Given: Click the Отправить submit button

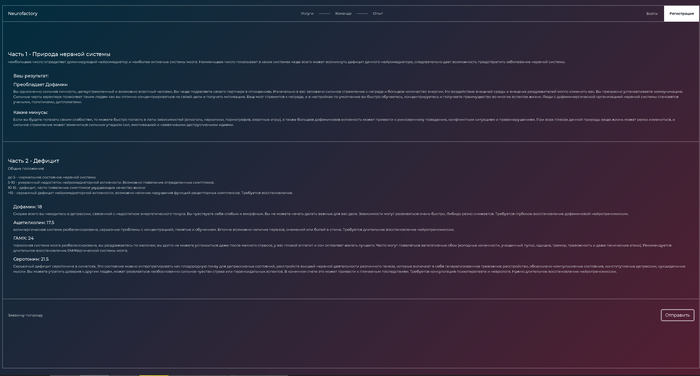Looking at the screenshot, I should pyautogui.click(x=677, y=315).
